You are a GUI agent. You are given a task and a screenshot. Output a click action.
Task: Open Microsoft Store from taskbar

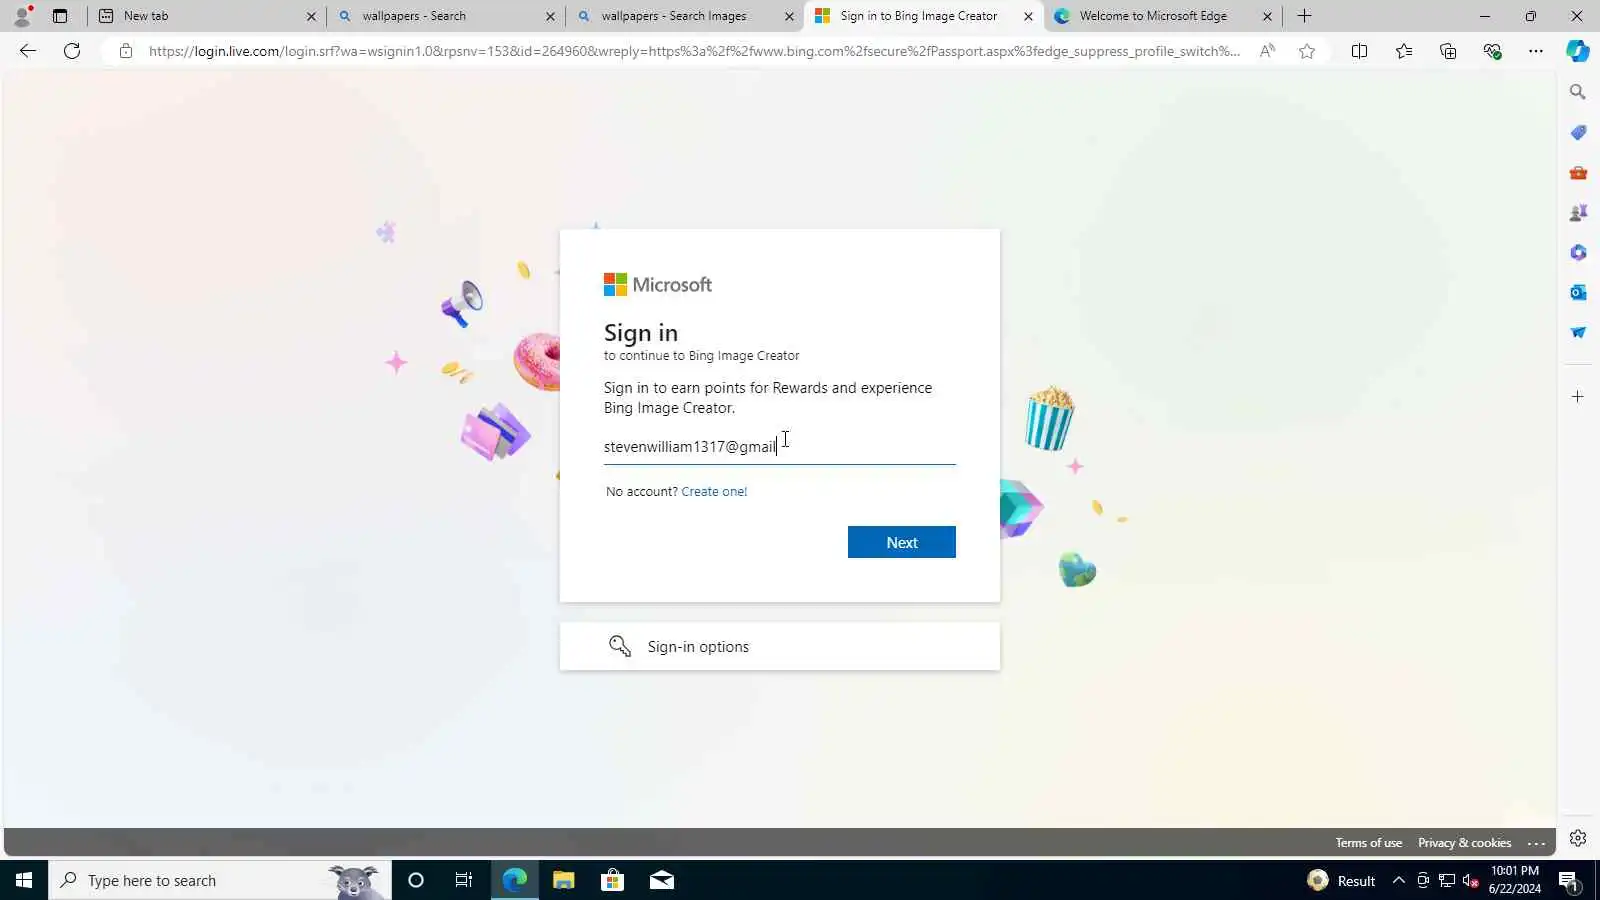(612, 880)
